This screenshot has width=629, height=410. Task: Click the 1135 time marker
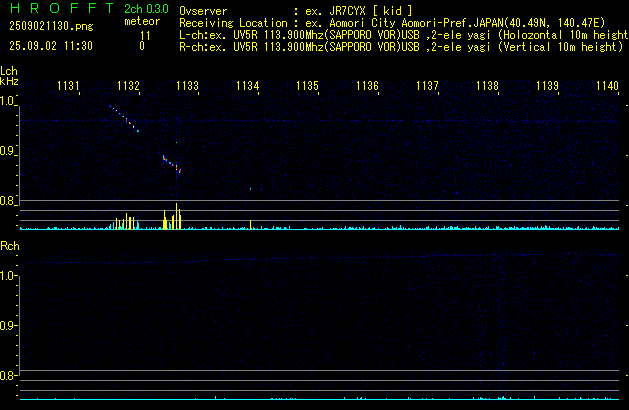point(307,86)
